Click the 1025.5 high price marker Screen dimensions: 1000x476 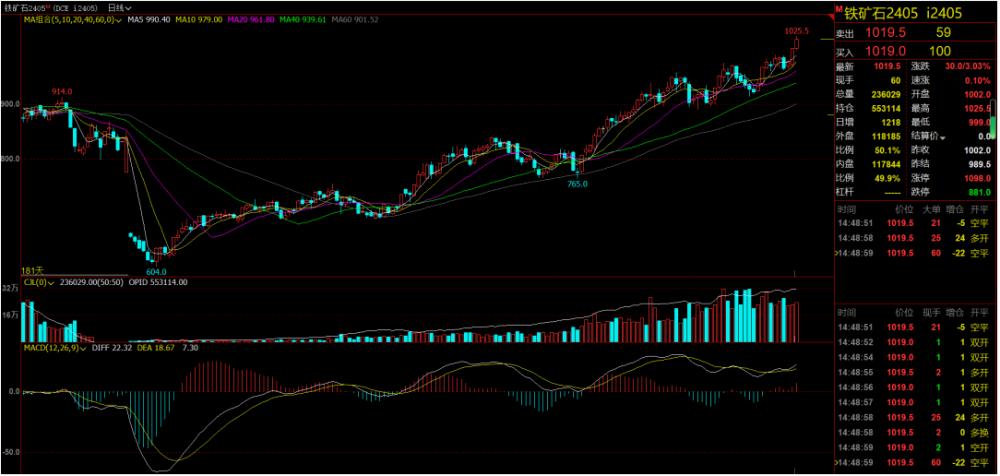796,31
